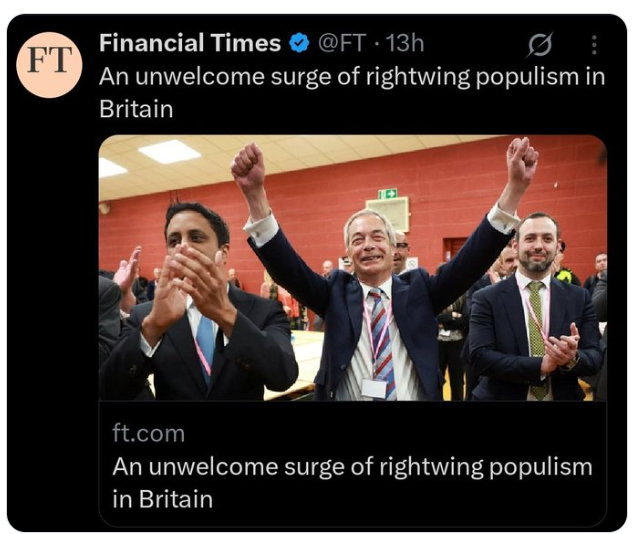633x534 pixels.
Task: Click the white name badge on the lanyard
Action: pos(374,388)
